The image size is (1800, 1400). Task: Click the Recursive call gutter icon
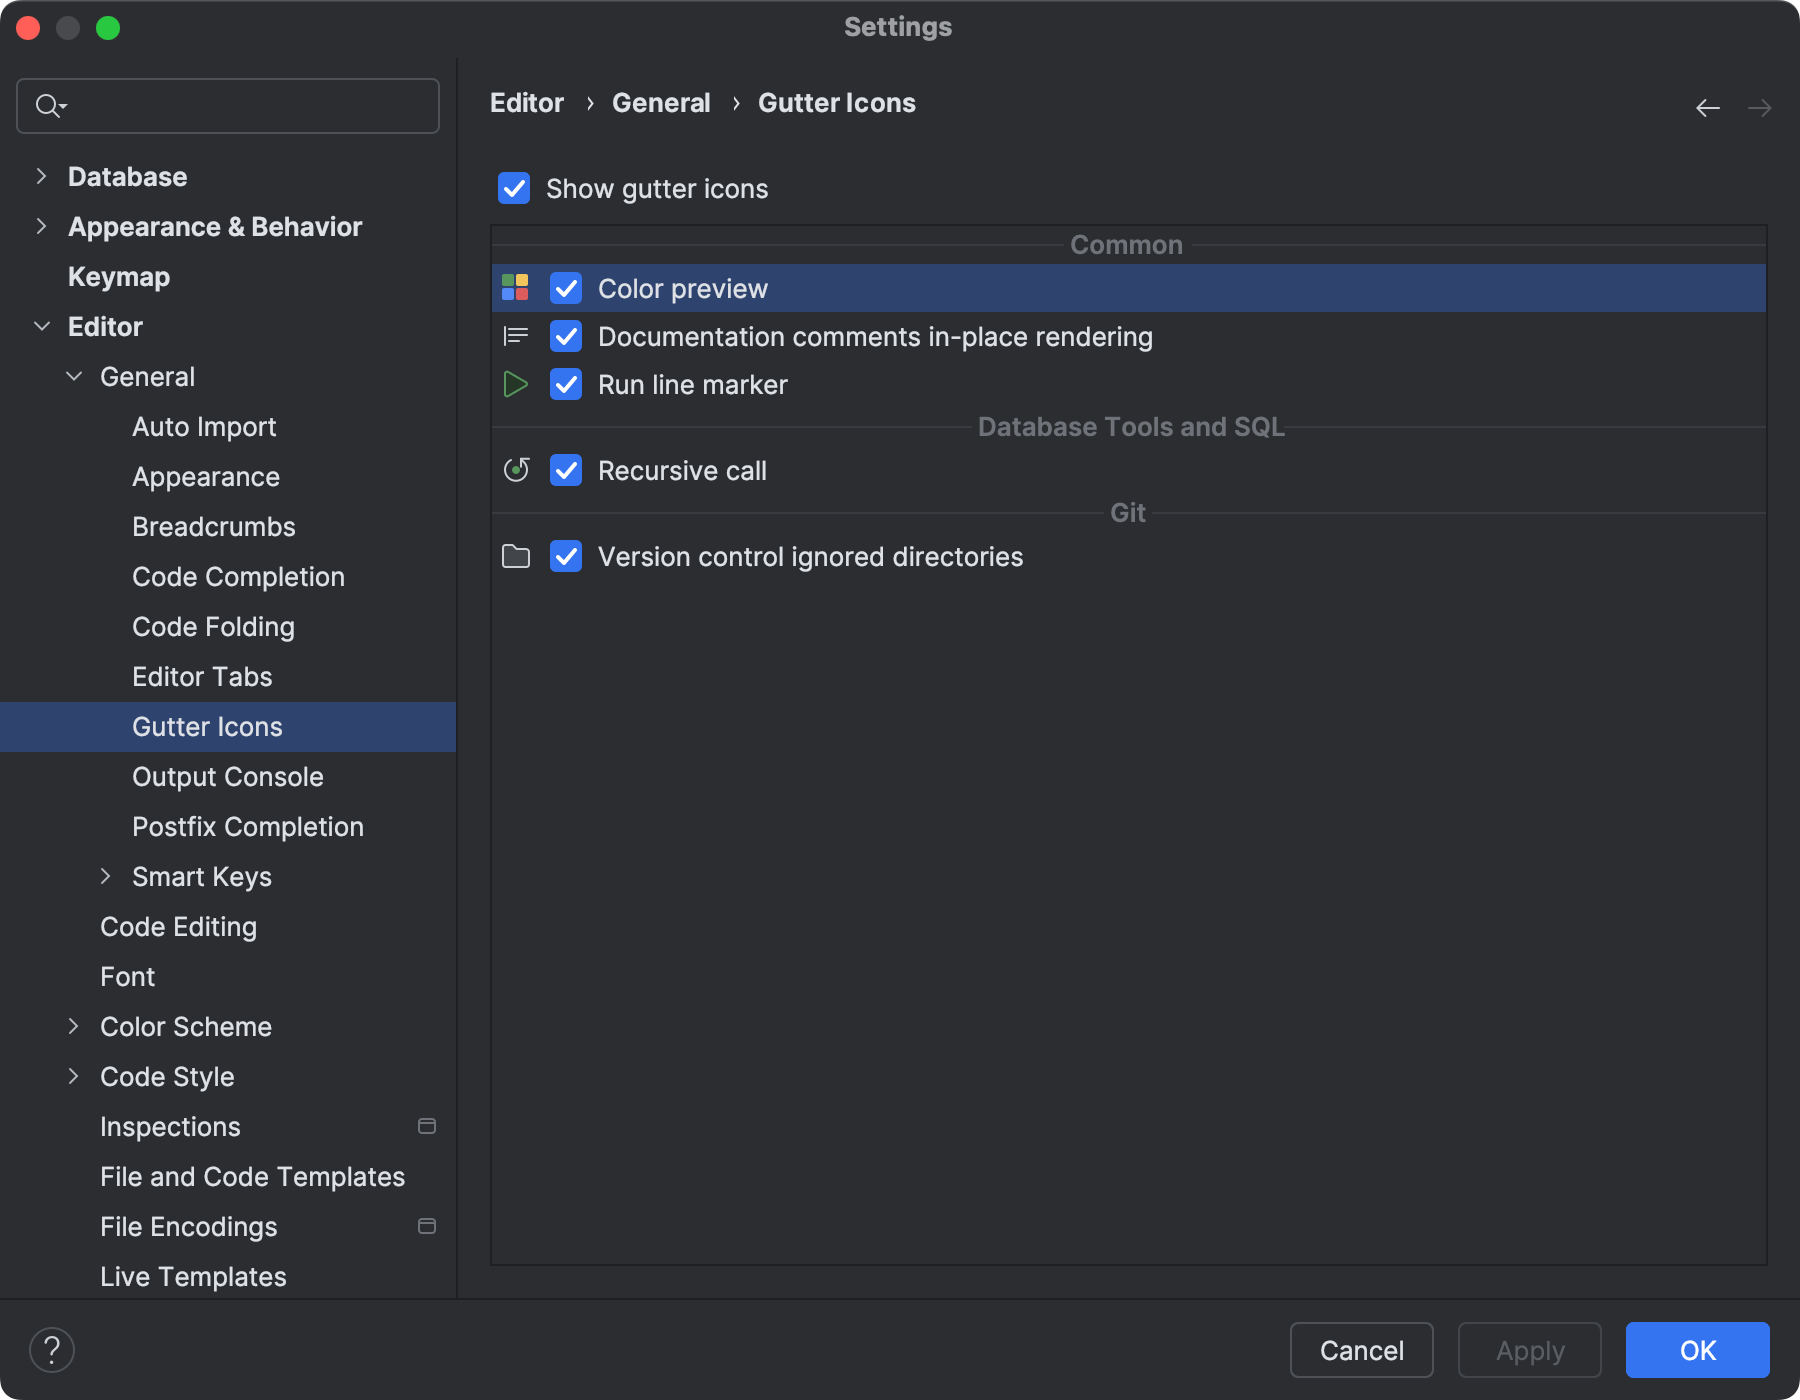tap(515, 470)
